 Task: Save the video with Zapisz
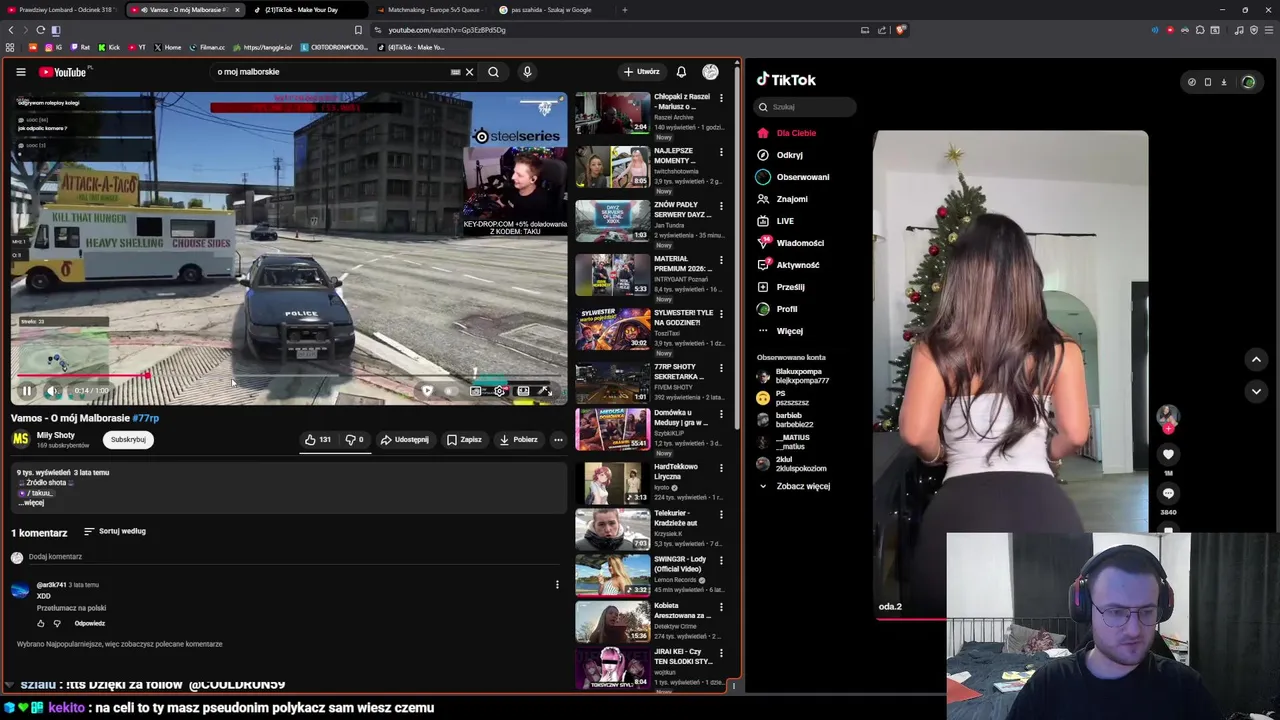[464, 439]
